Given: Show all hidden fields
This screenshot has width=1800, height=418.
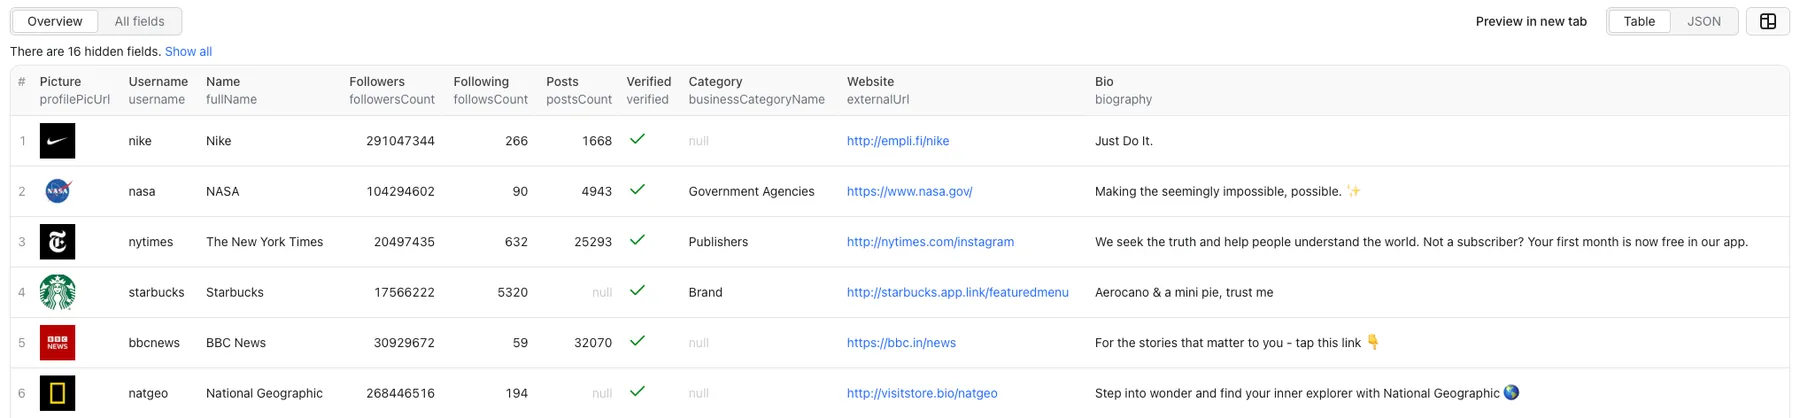Looking at the screenshot, I should click(x=188, y=52).
